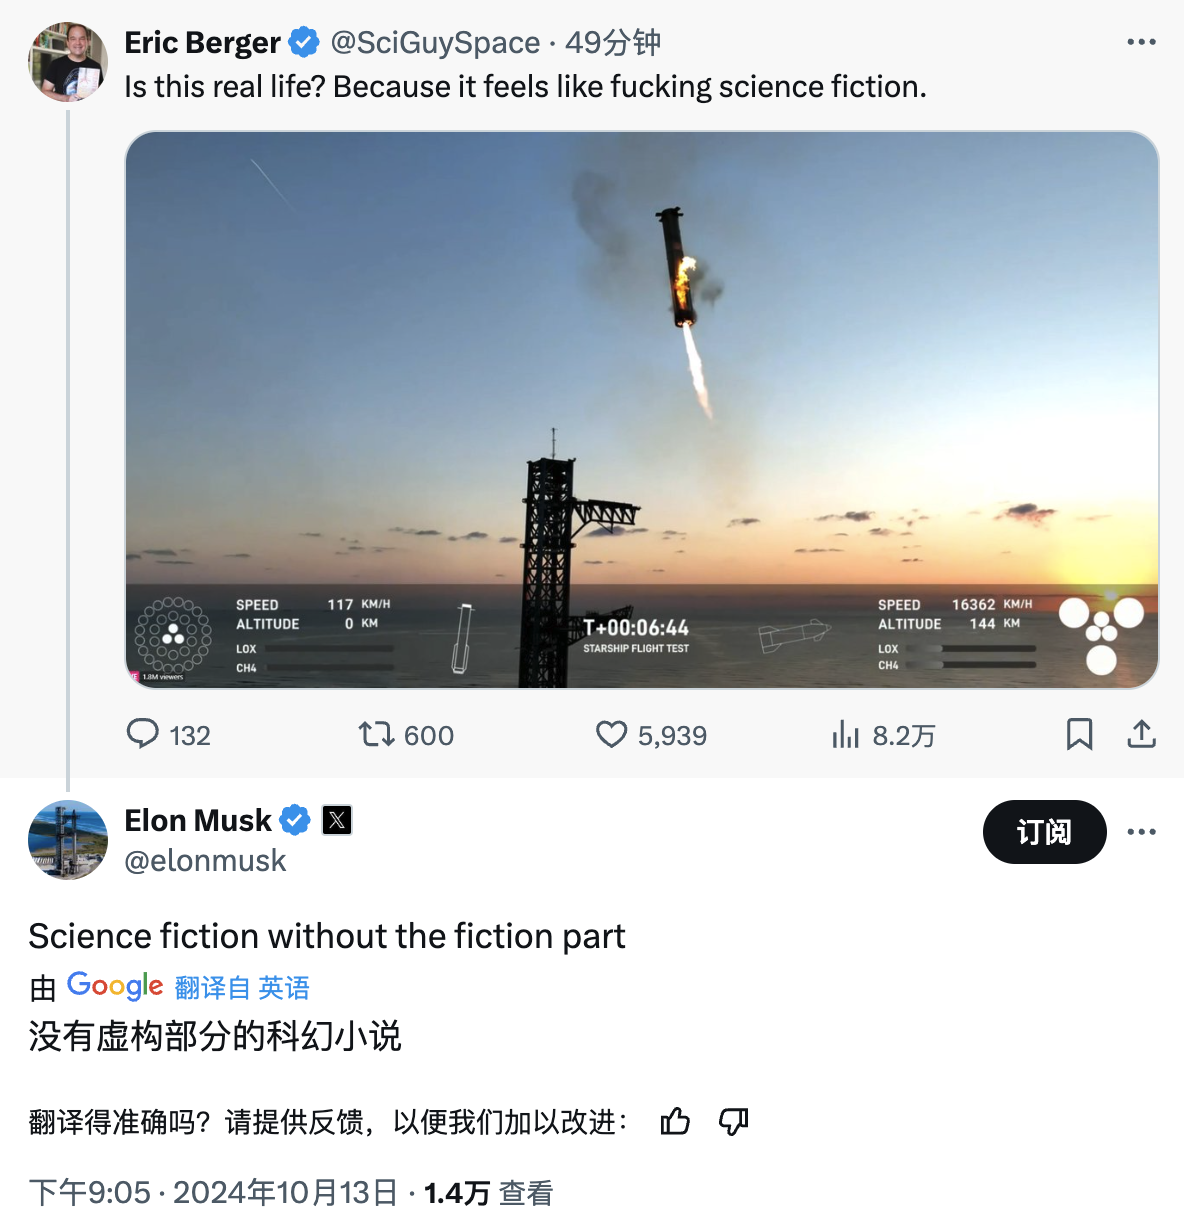The width and height of the screenshot is (1184, 1220).
Task: Open Elon Musk's profile avatar
Action: [x=68, y=840]
